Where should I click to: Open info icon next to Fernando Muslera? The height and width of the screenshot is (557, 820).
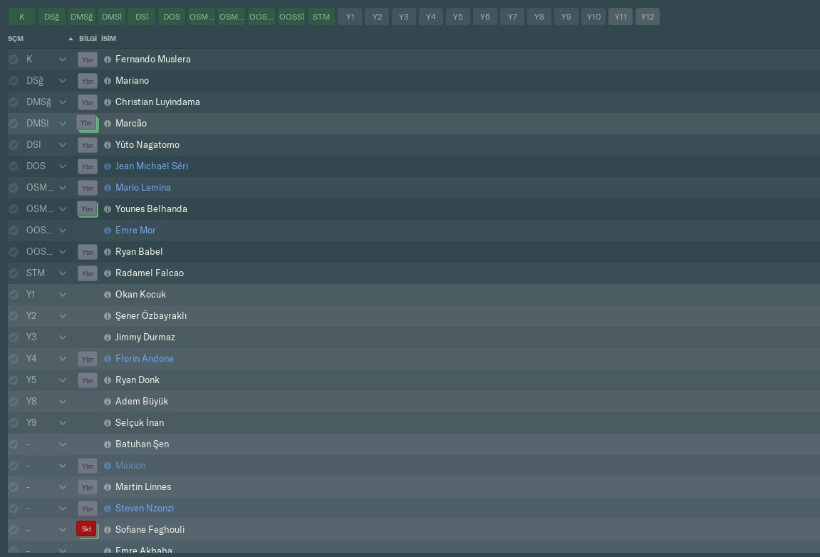107,60
